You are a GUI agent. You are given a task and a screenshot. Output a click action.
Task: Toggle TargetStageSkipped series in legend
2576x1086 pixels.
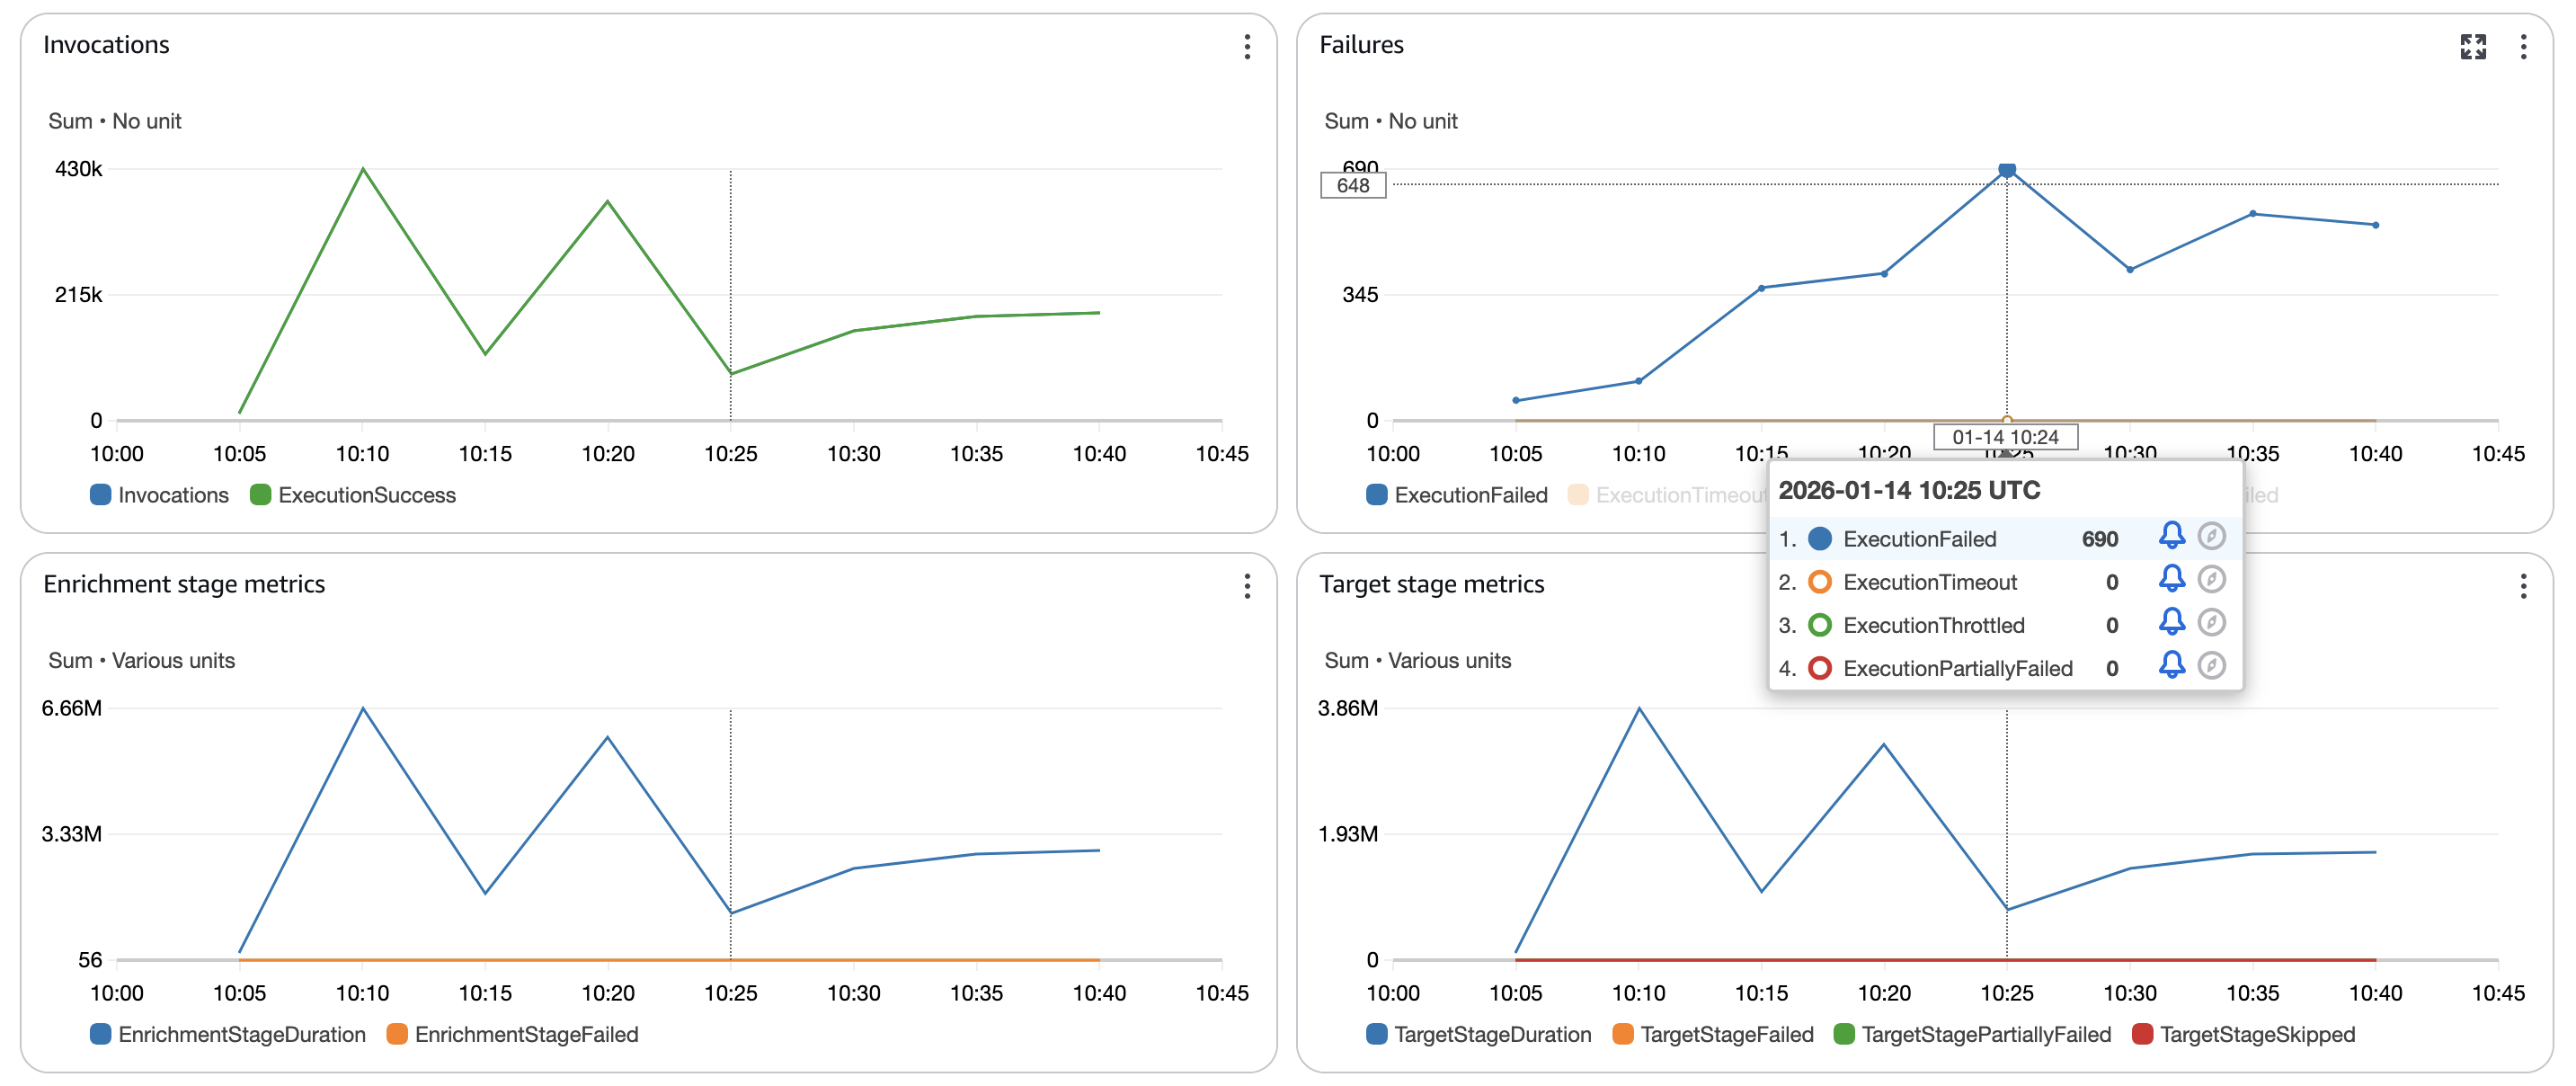[x=2244, y=1035]
